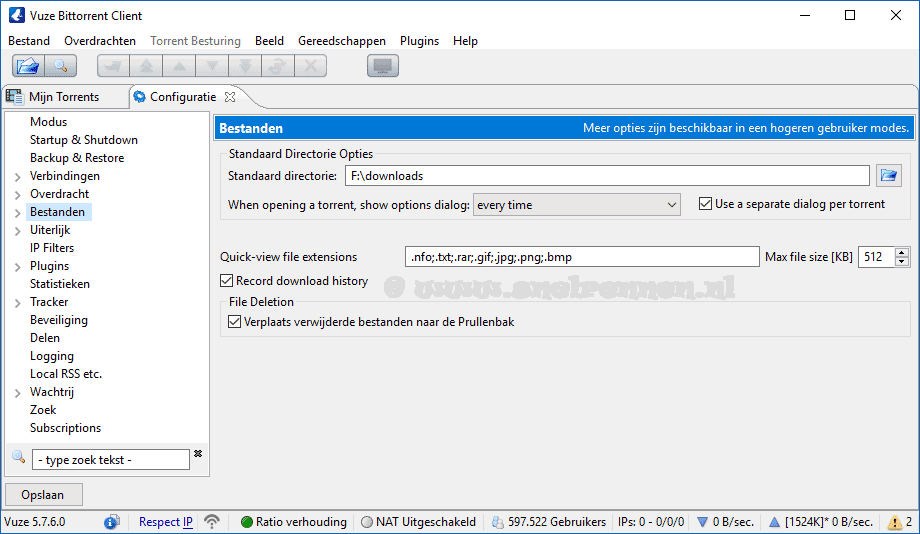Screen dimensions: 920x534
Task: Expand the Plugins tree node
Action: [18, 267]
